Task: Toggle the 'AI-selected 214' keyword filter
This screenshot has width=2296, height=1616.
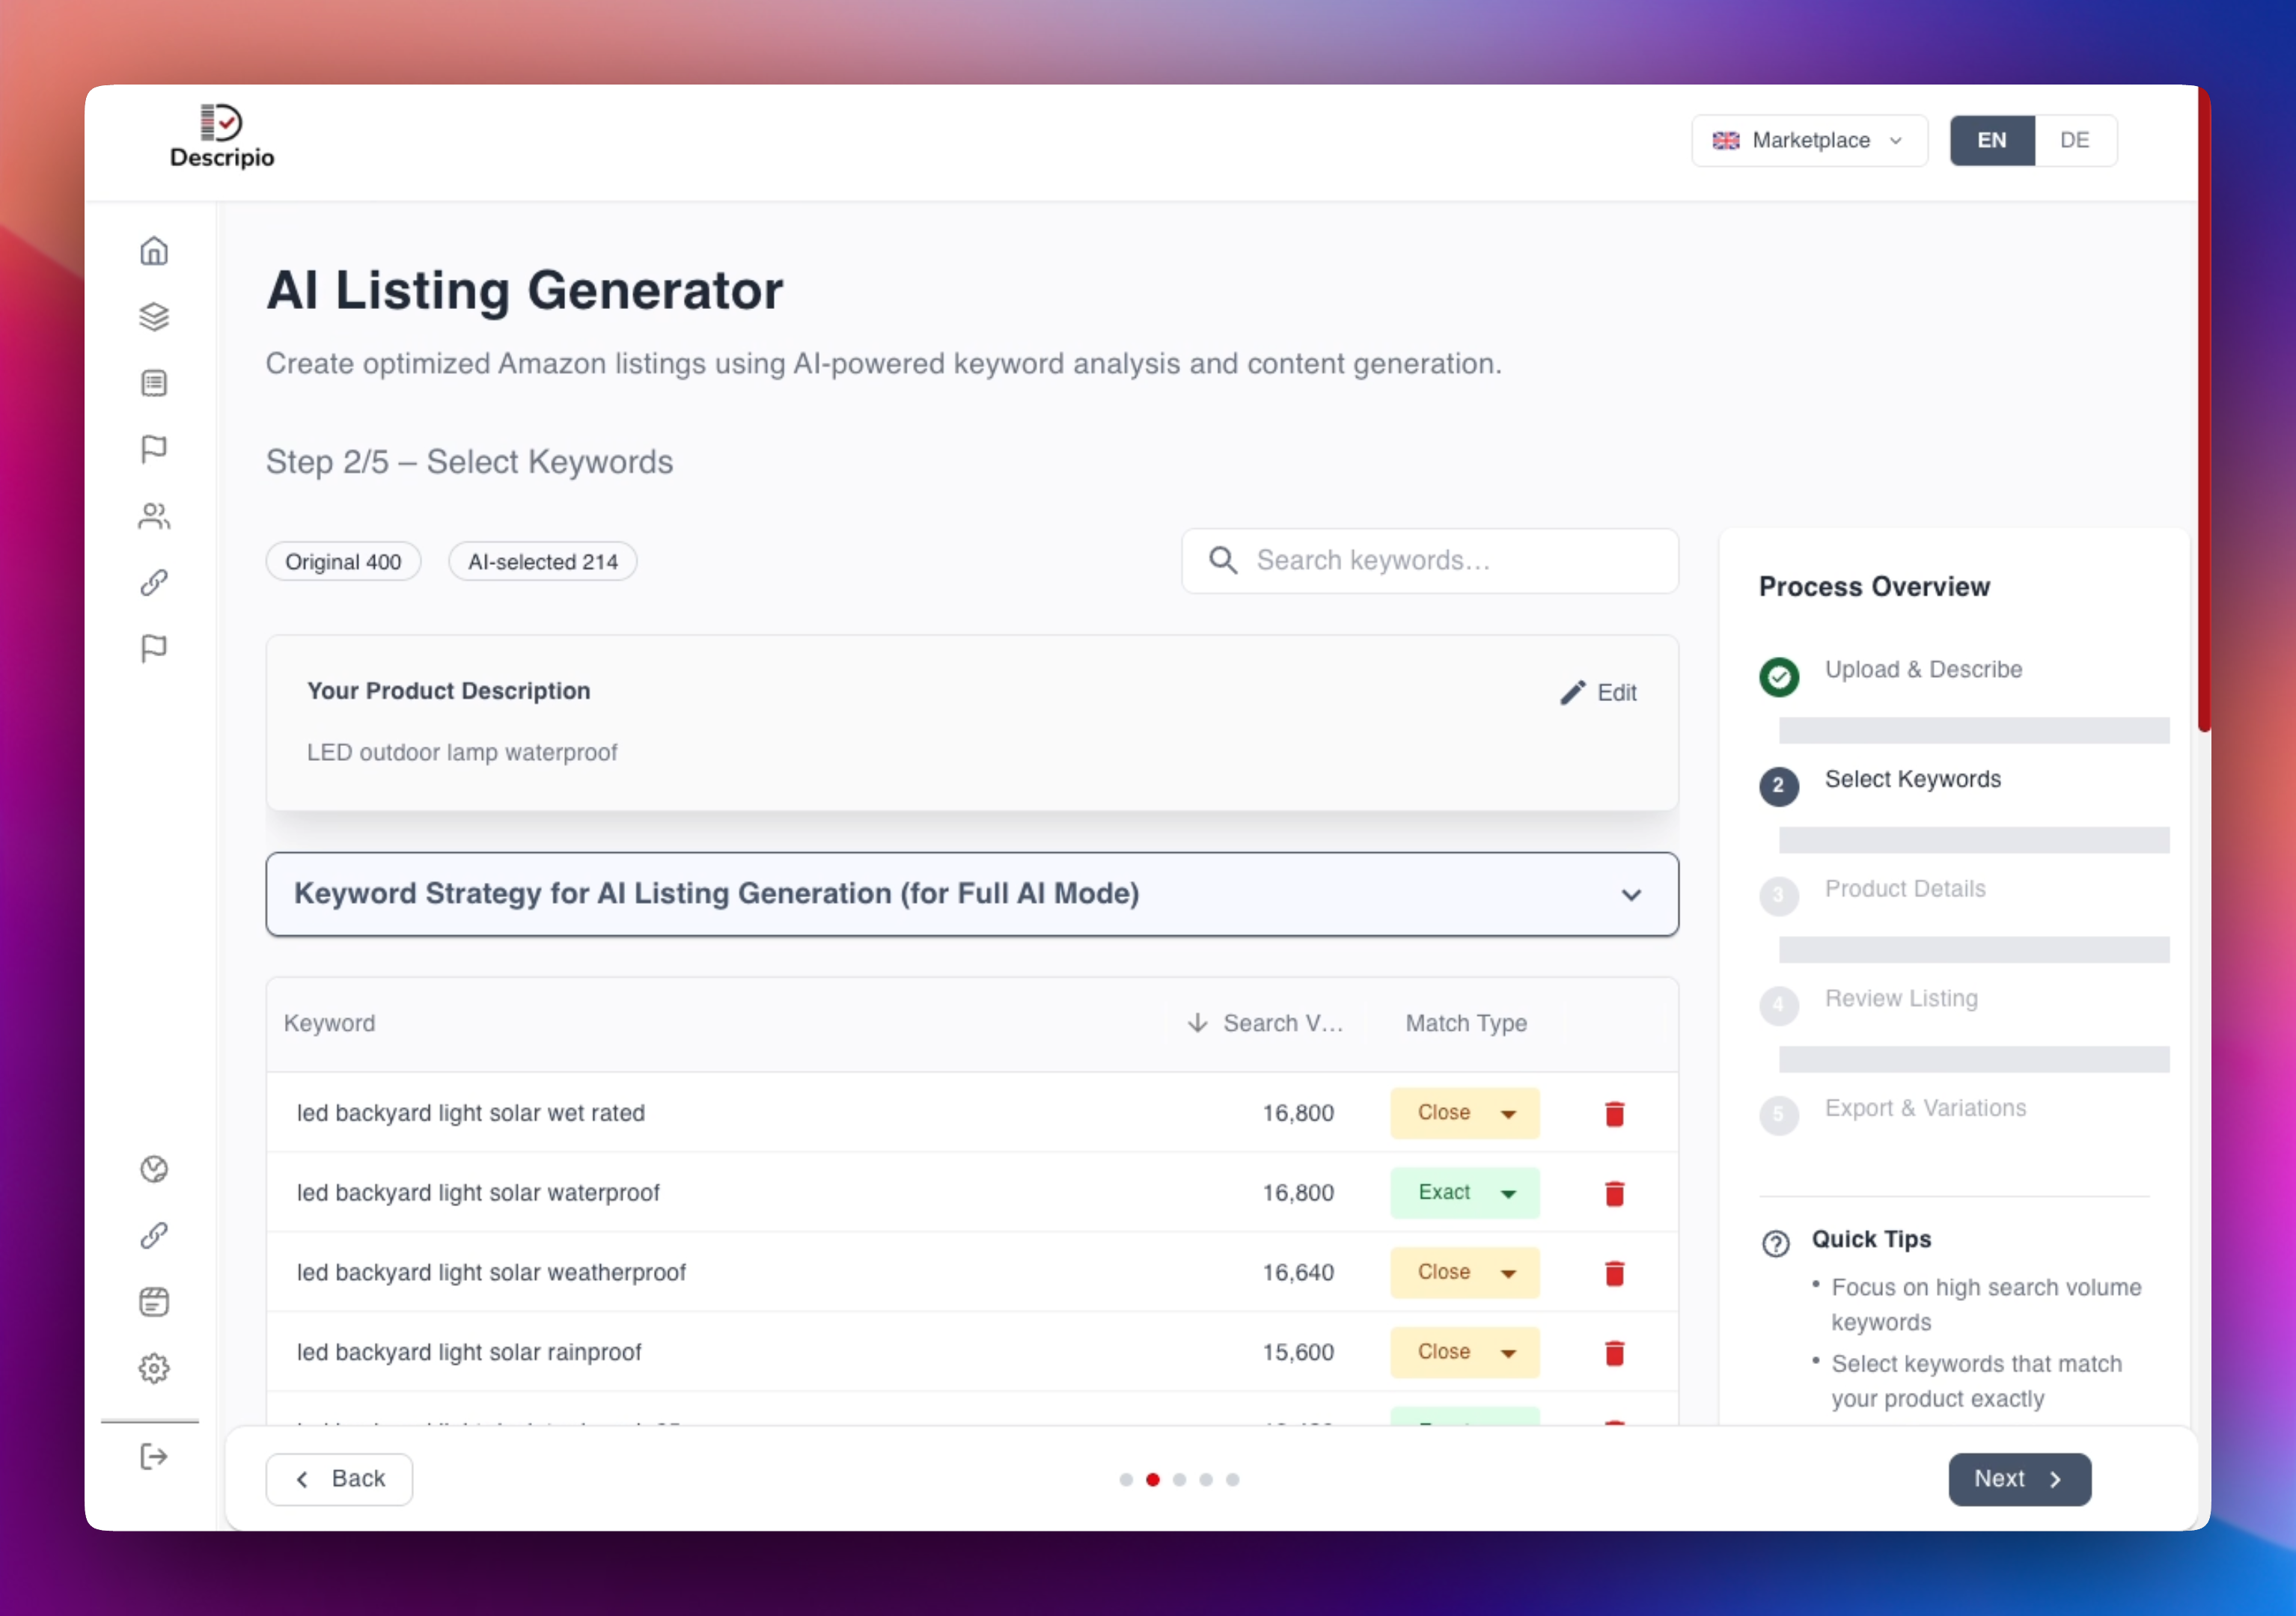Action: pos(542,561)
